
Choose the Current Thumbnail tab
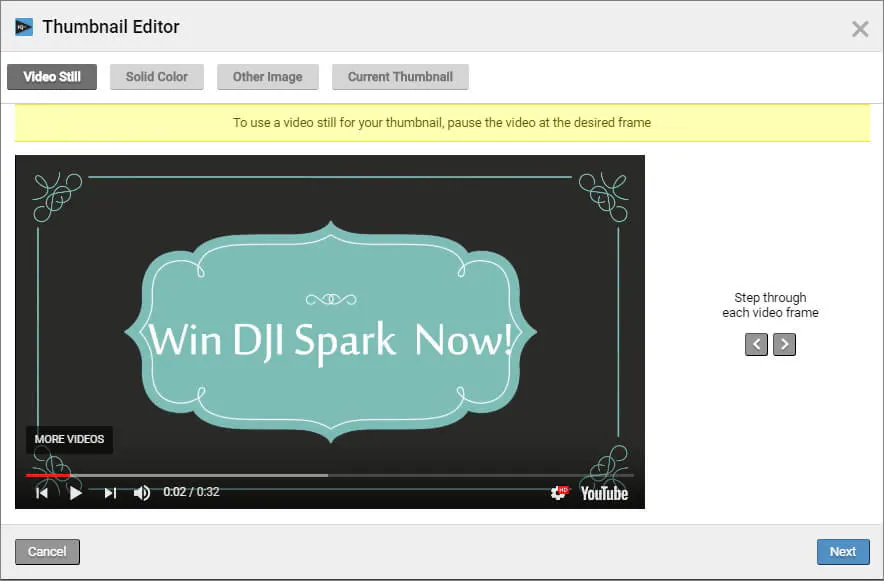400,77
